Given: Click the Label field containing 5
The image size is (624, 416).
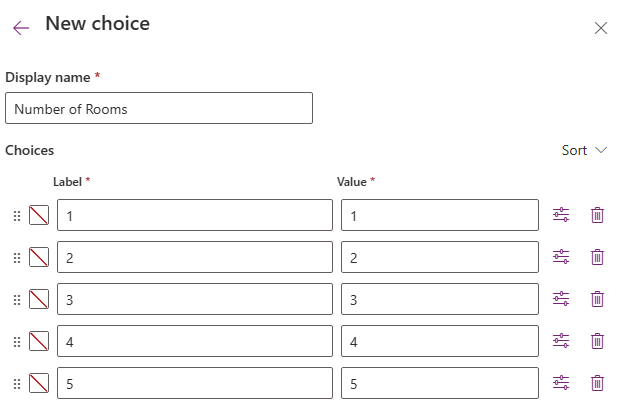Looking at the screenshot, I should pos(195,383).
